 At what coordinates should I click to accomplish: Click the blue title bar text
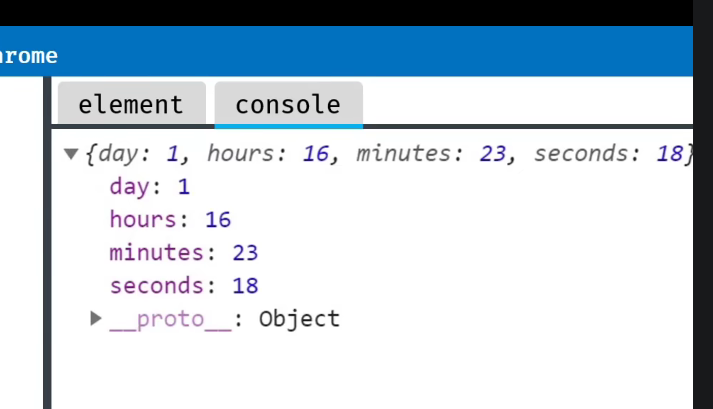point(29,56)
